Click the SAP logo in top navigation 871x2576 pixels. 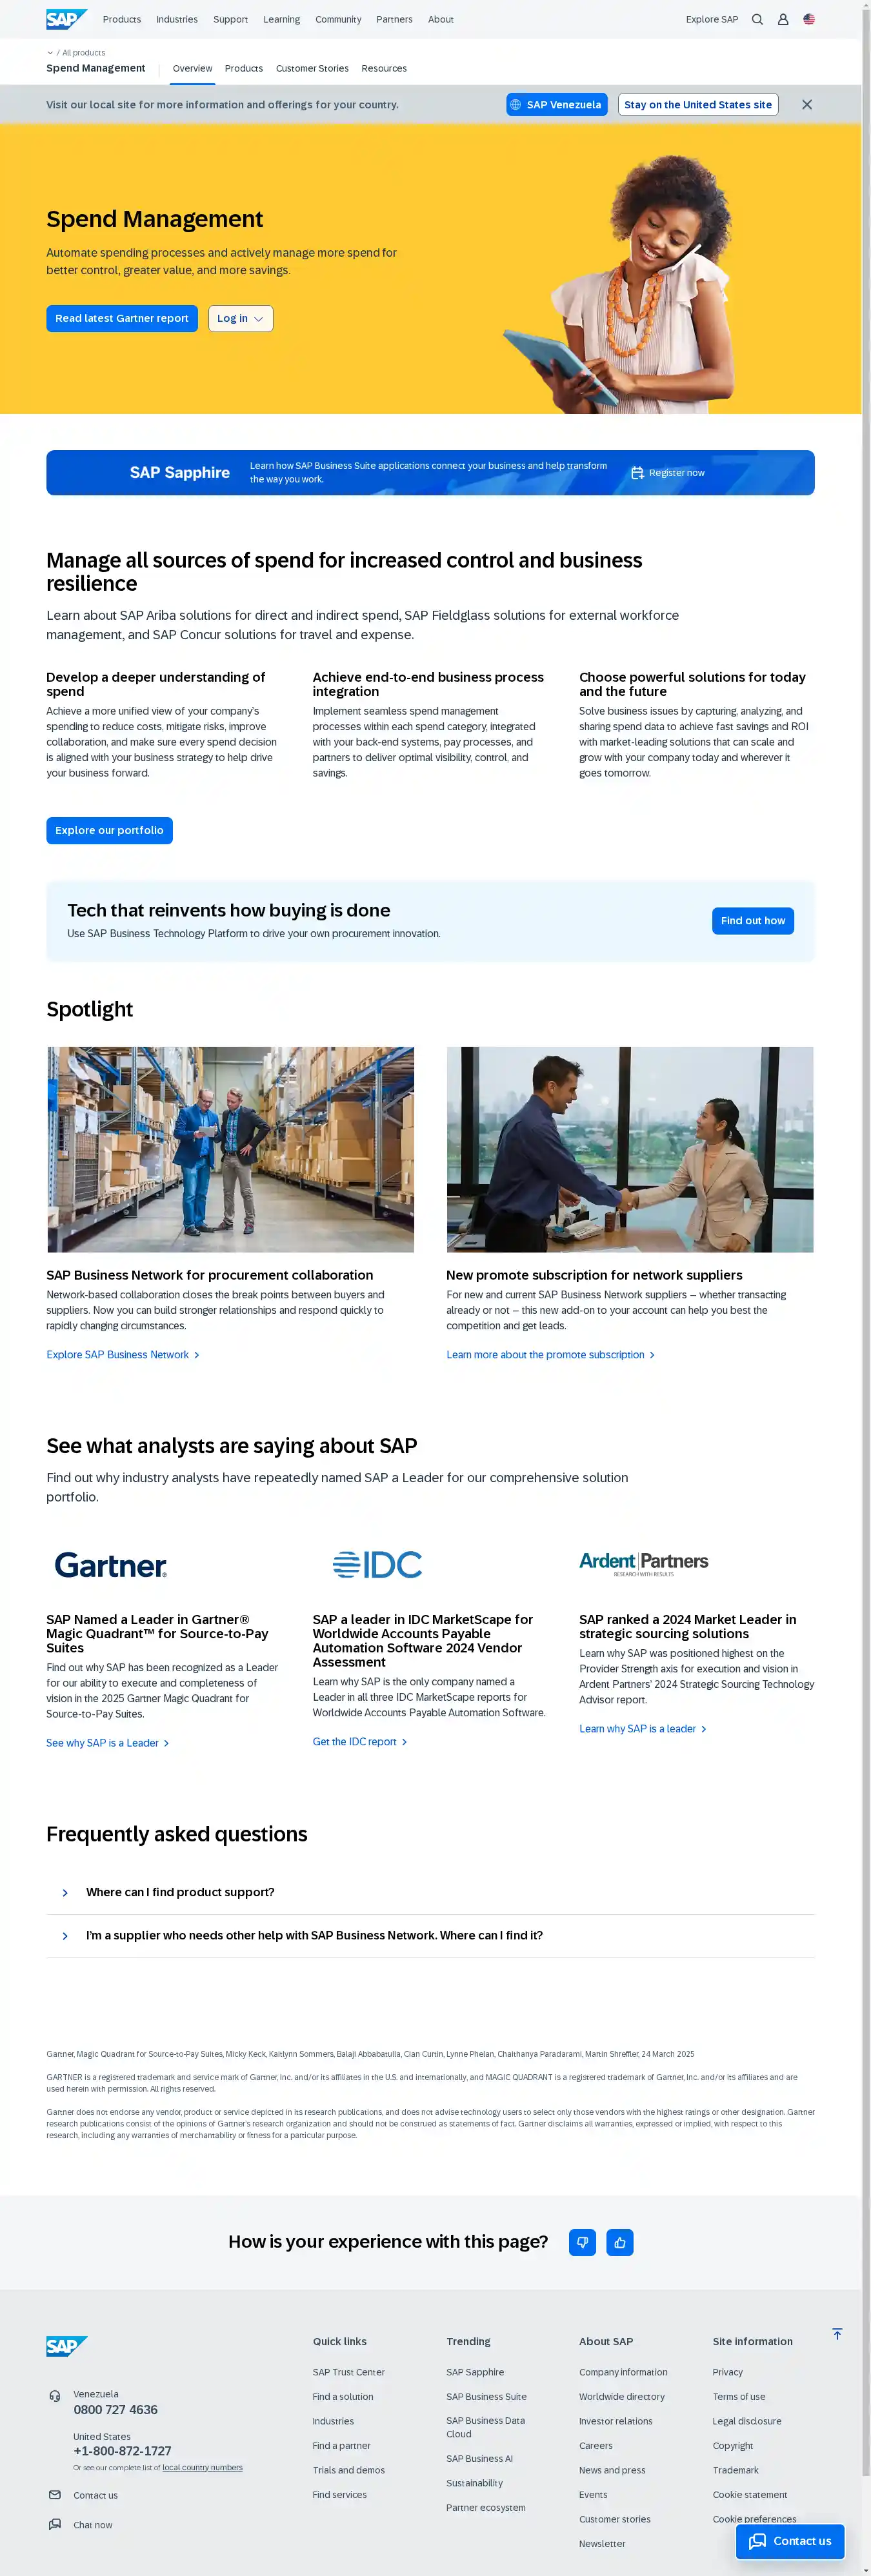[66, 19]
